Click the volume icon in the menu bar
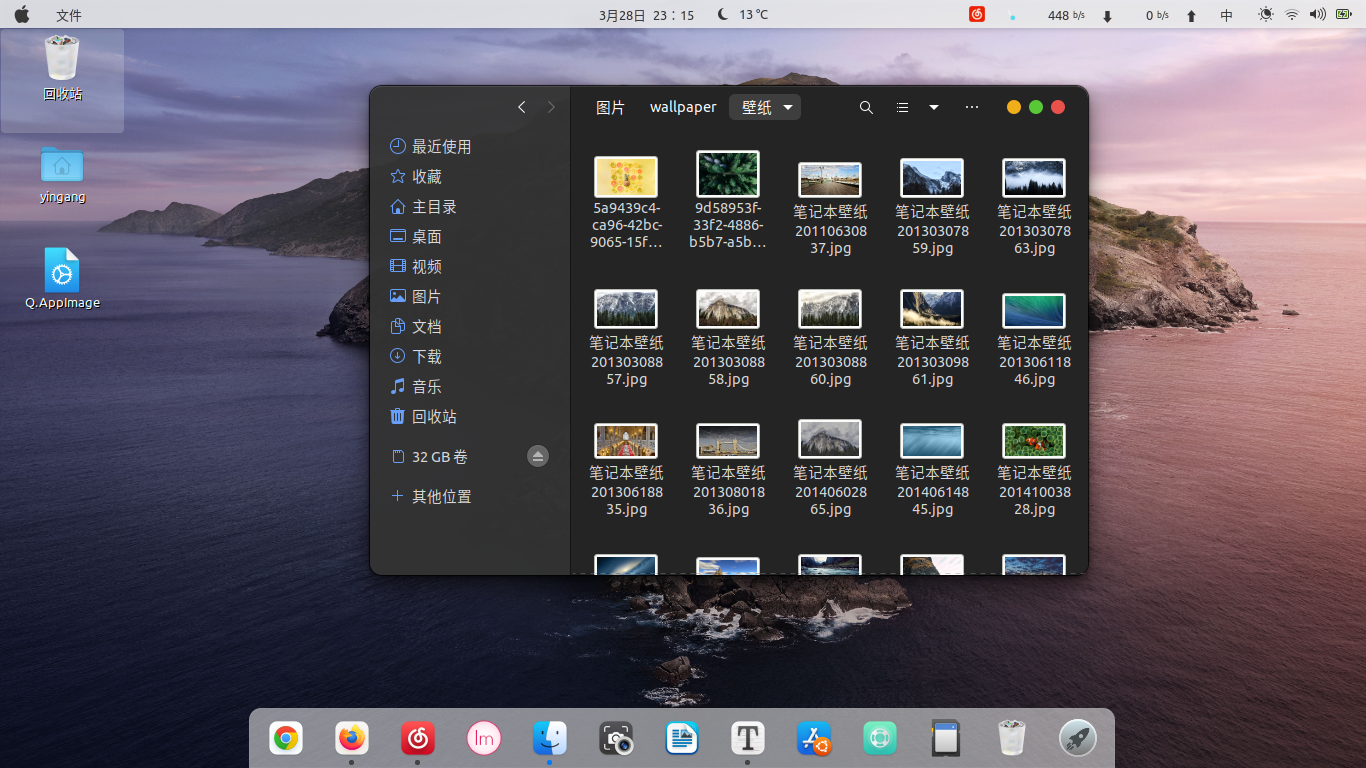The height and width of the screenshot is (768, 1366). pos(1318,14)
